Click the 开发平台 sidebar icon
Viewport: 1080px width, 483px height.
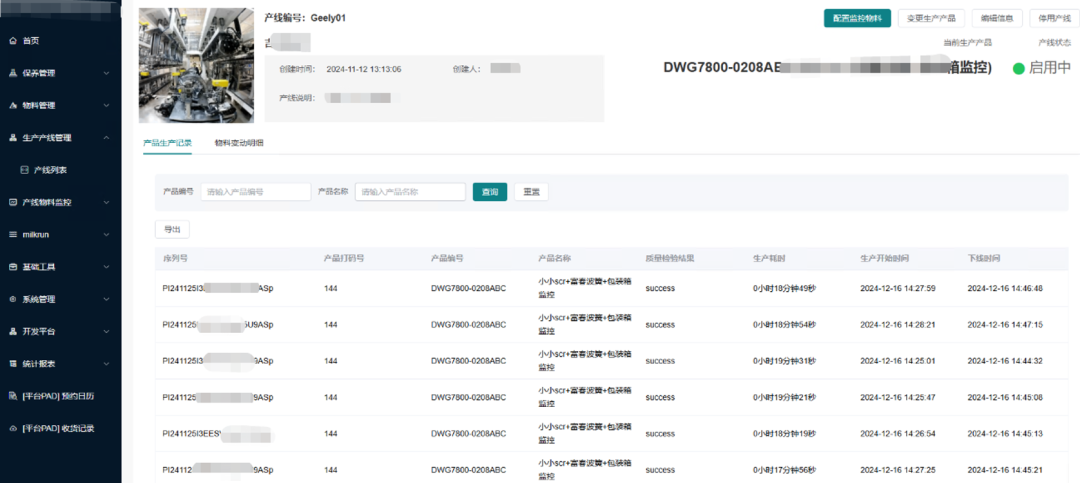click(13, 331)
